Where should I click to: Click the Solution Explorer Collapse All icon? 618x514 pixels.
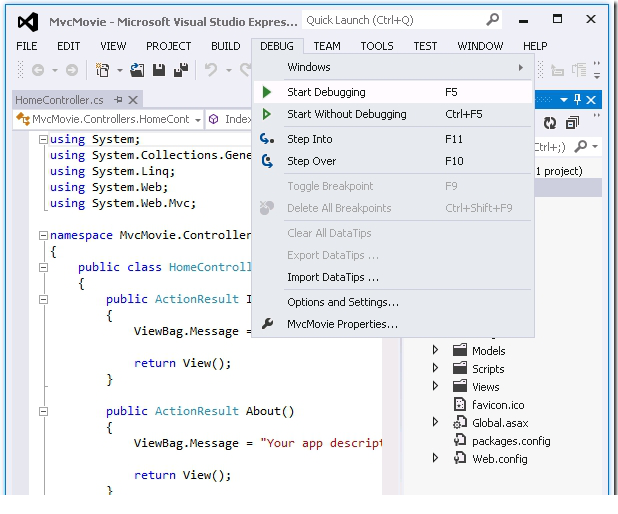coord(572,123)
